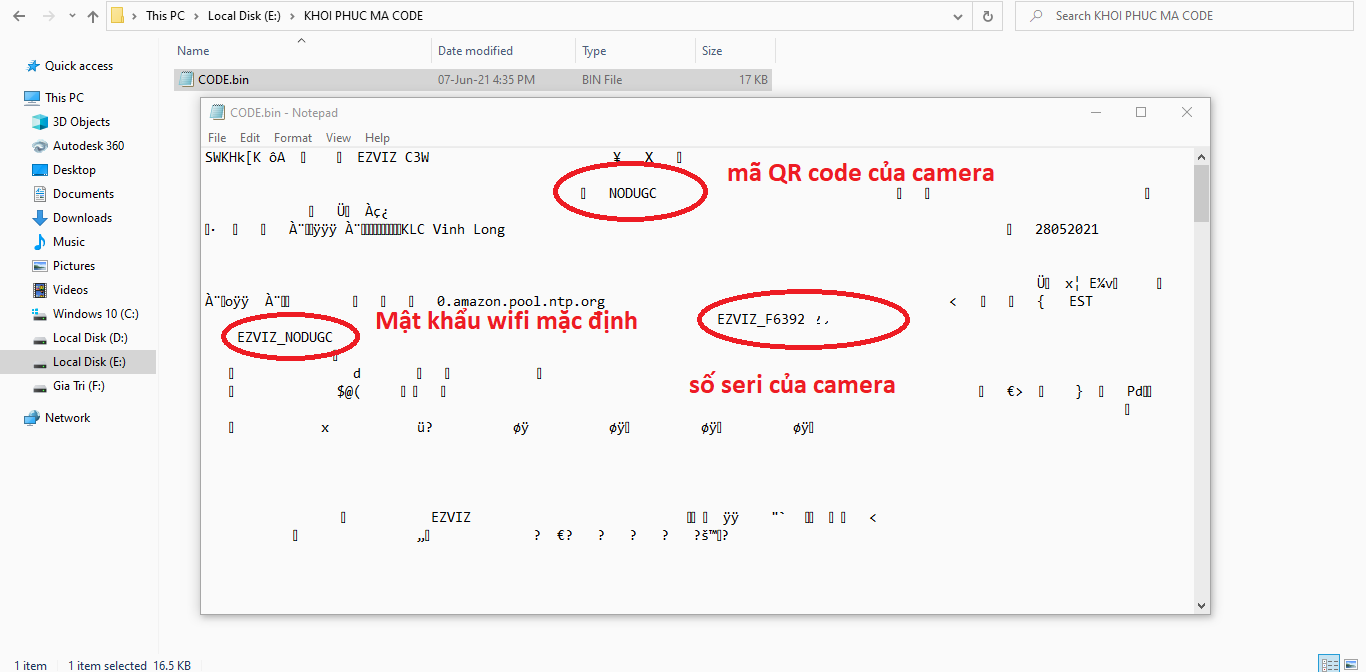This screenshot has height=672, width=1366.
Task: Open Autodesk 360 in the sidebar
Action: [x=88, y=146]
